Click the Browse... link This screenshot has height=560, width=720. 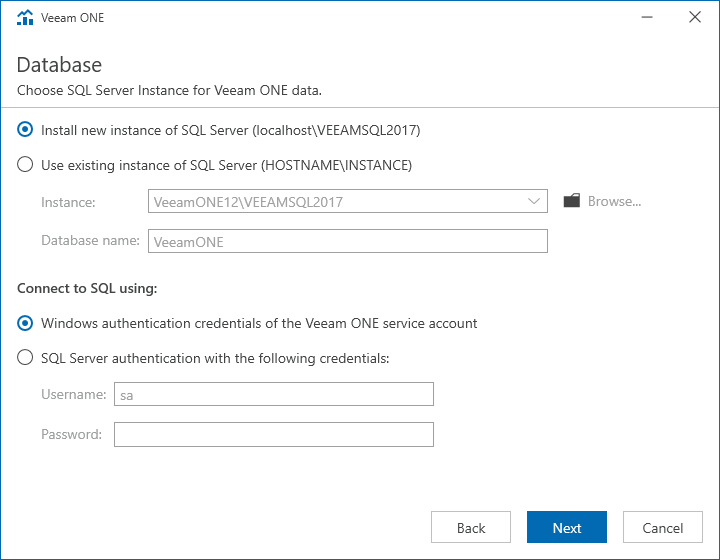pyautogui.click(x=614, y=201)
